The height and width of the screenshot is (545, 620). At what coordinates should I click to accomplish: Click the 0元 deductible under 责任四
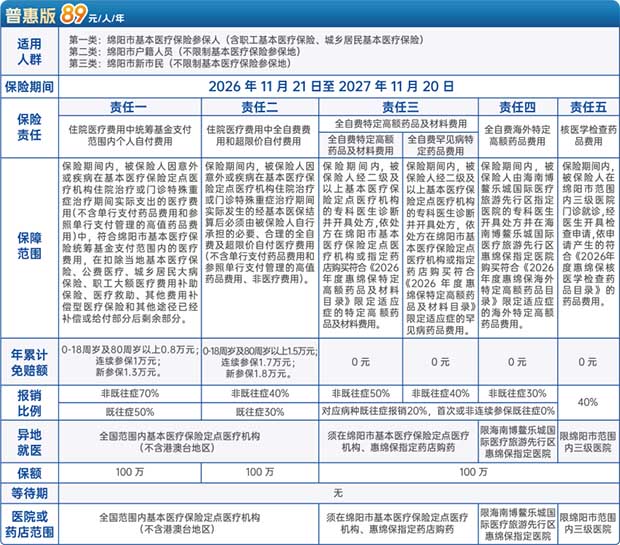517,362
